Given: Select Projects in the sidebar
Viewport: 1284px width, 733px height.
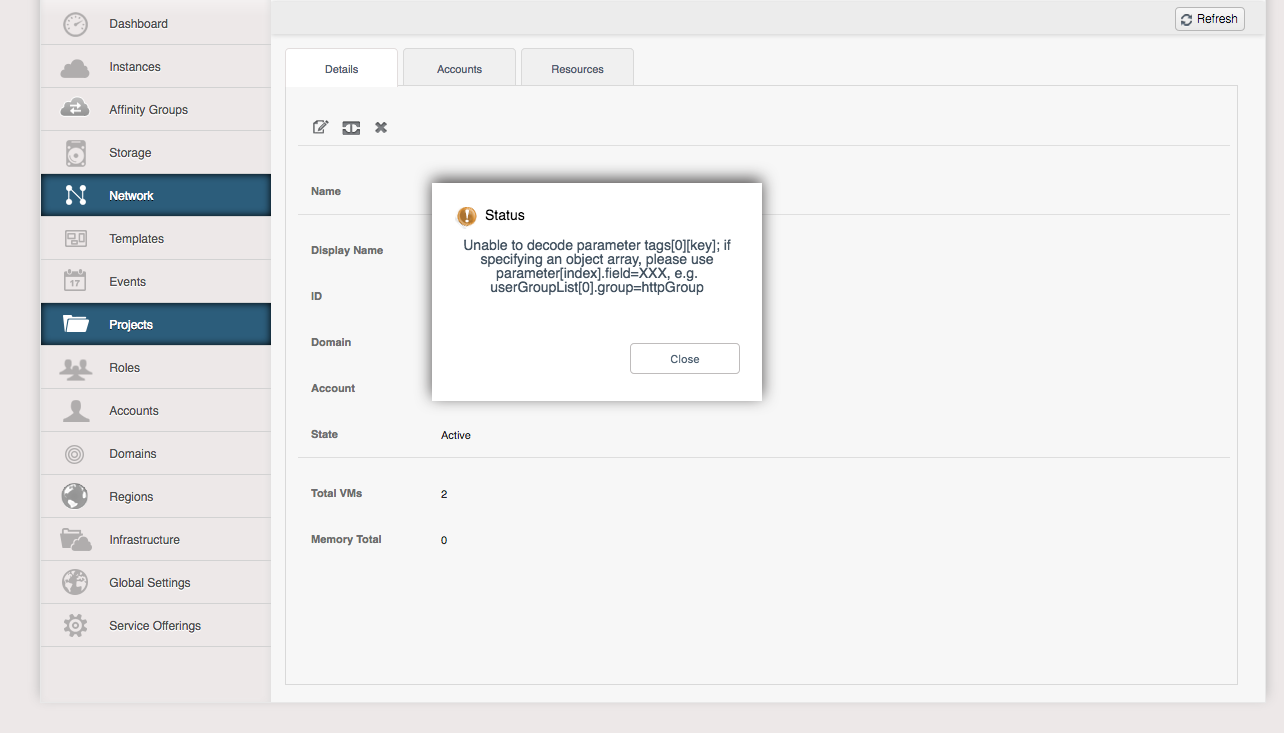Looking at the screenshot, I should (156, 324).
